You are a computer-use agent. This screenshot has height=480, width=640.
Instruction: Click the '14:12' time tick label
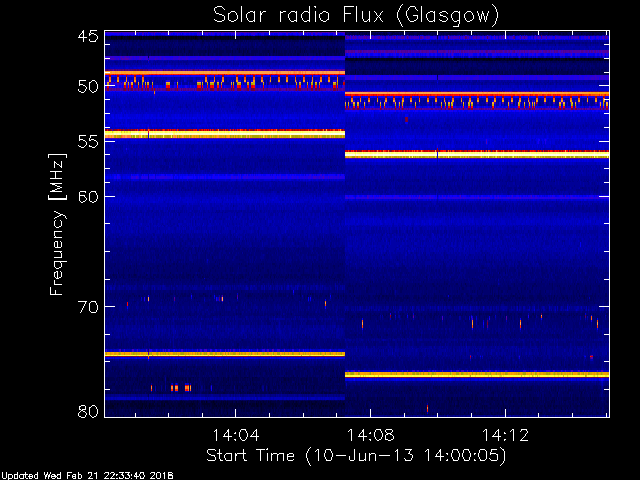tap(505, 435)
